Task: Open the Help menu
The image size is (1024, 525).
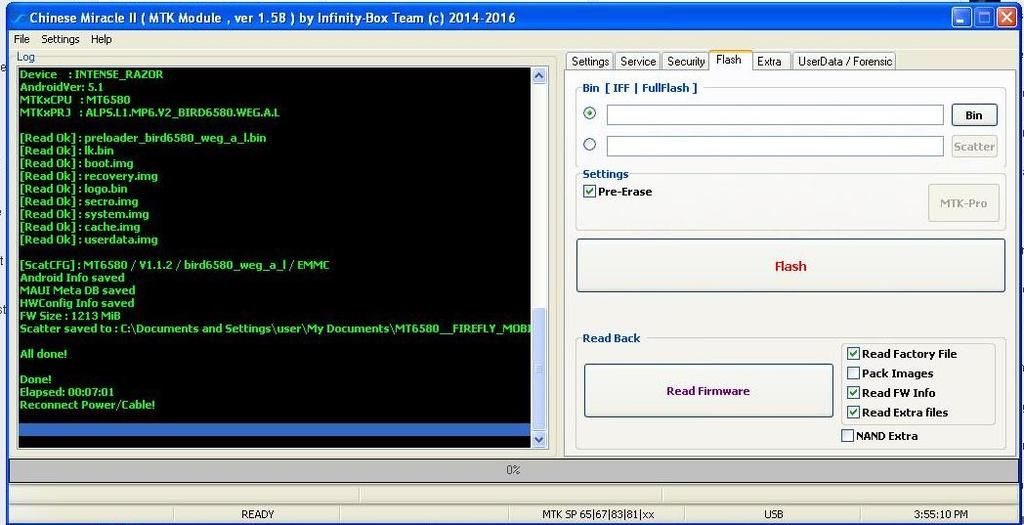Action: coord(101,40)
